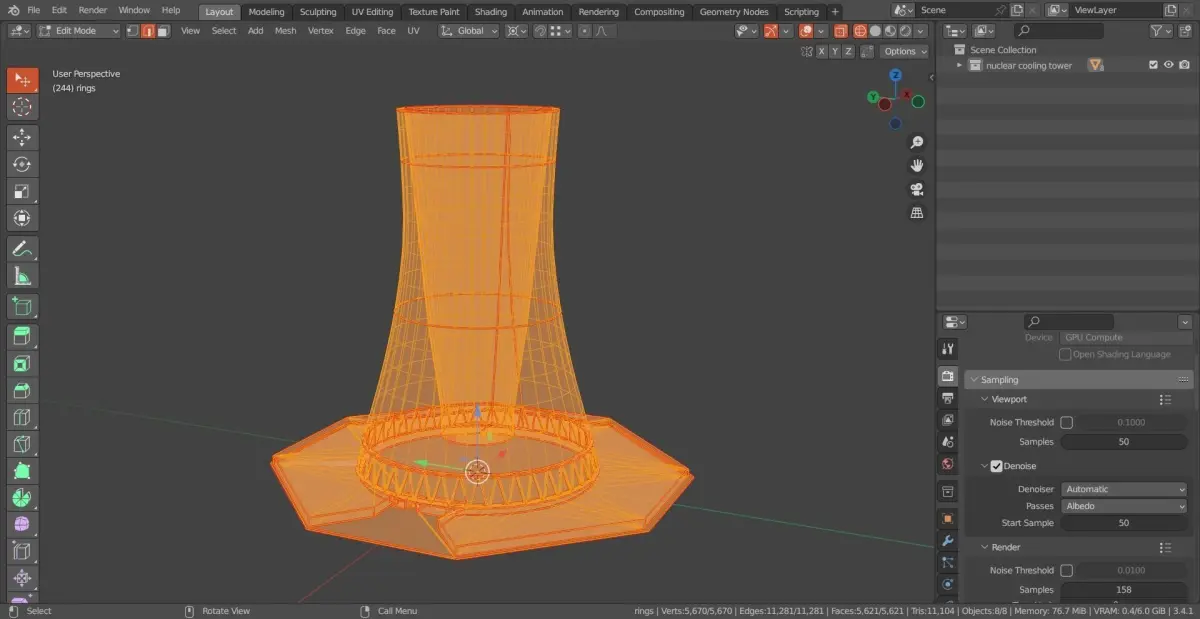Switch to the UV Editing workspace tab
This screenshot has height=619, width=1200.
372,11
